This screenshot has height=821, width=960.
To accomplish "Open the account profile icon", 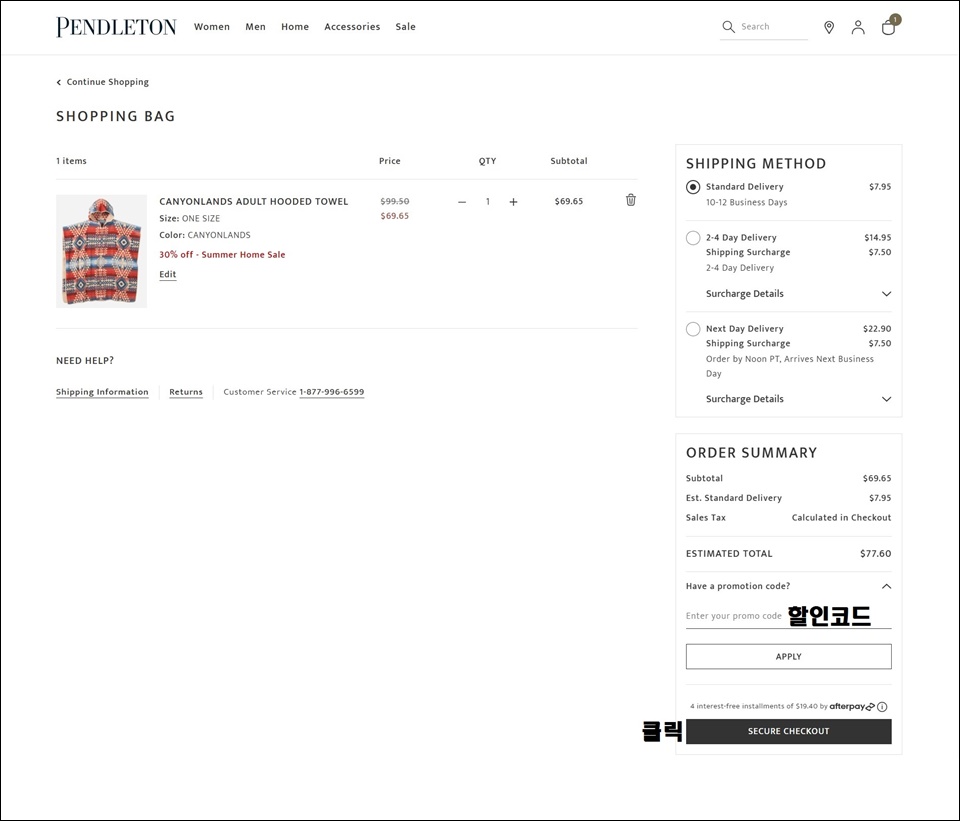I will [858, 27].
